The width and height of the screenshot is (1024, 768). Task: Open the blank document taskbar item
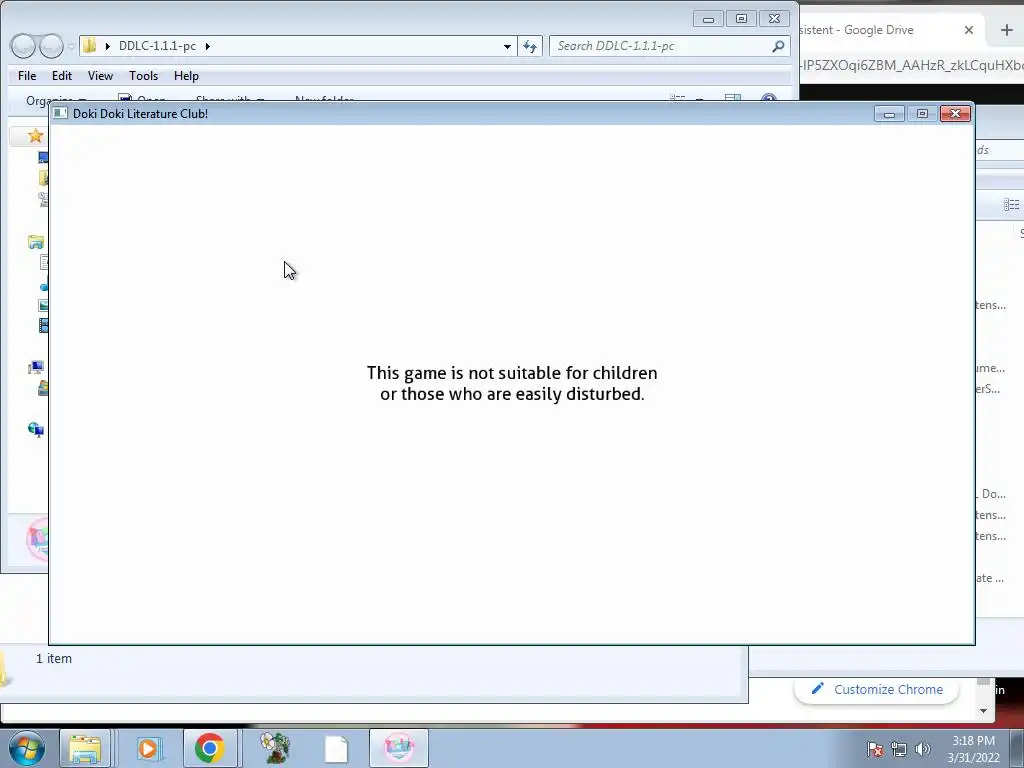coord(336,748)
